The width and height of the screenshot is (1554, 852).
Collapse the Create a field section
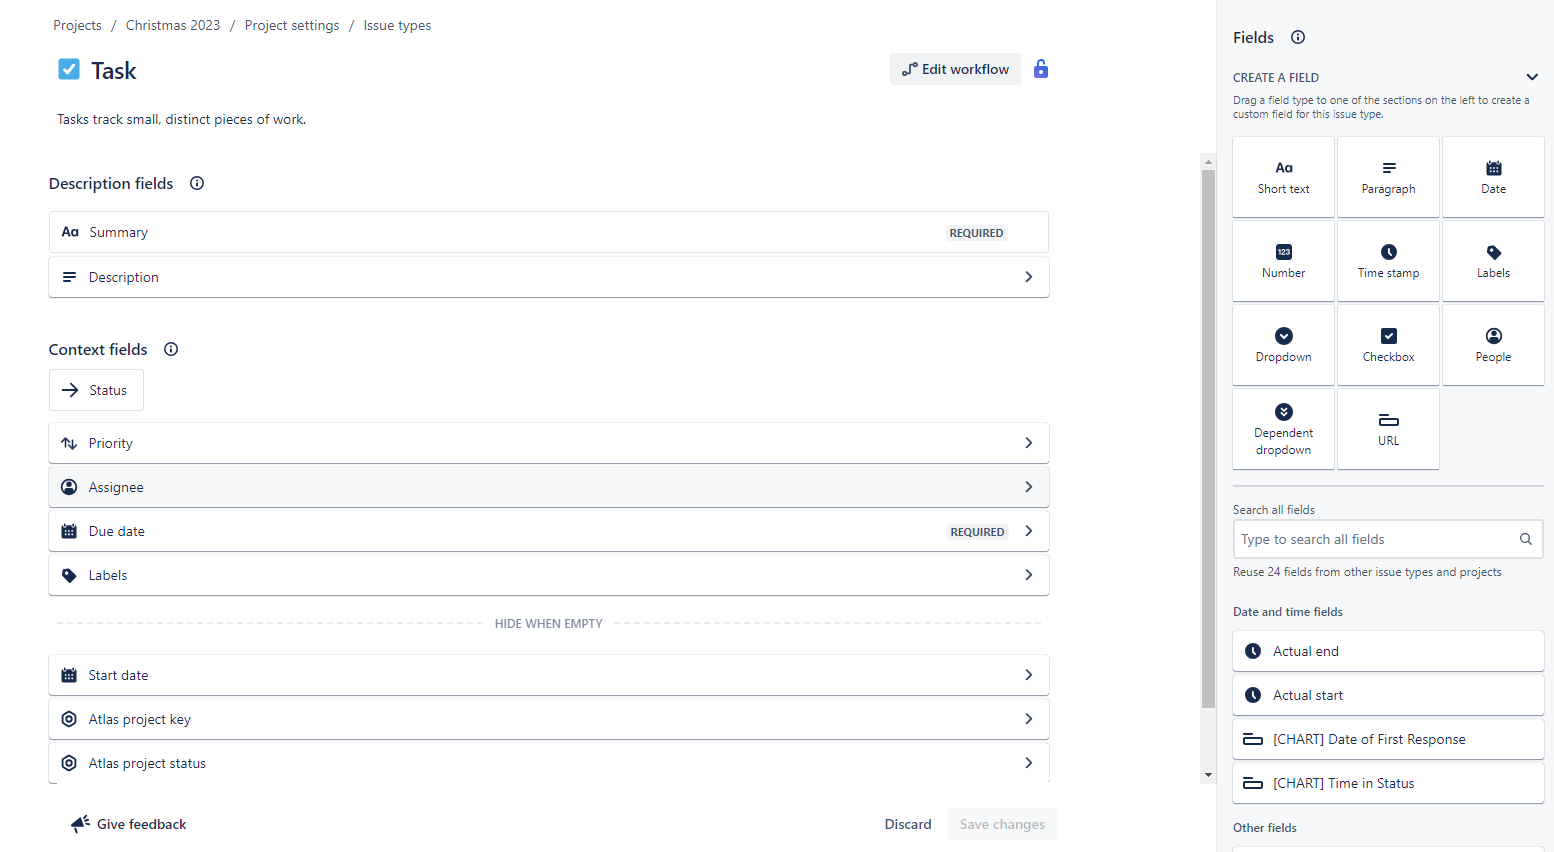[1532, 77]
